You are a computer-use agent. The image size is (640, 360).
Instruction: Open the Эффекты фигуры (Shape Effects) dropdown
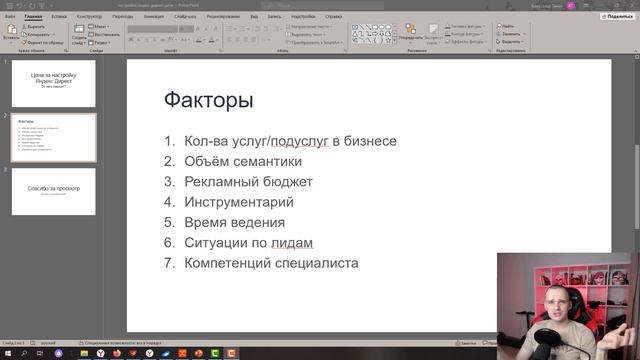click(466, 42)
